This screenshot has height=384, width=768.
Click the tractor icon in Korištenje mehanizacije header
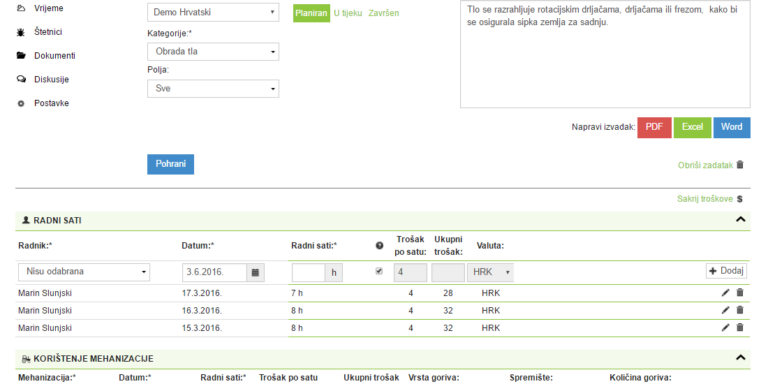[26, 359]
